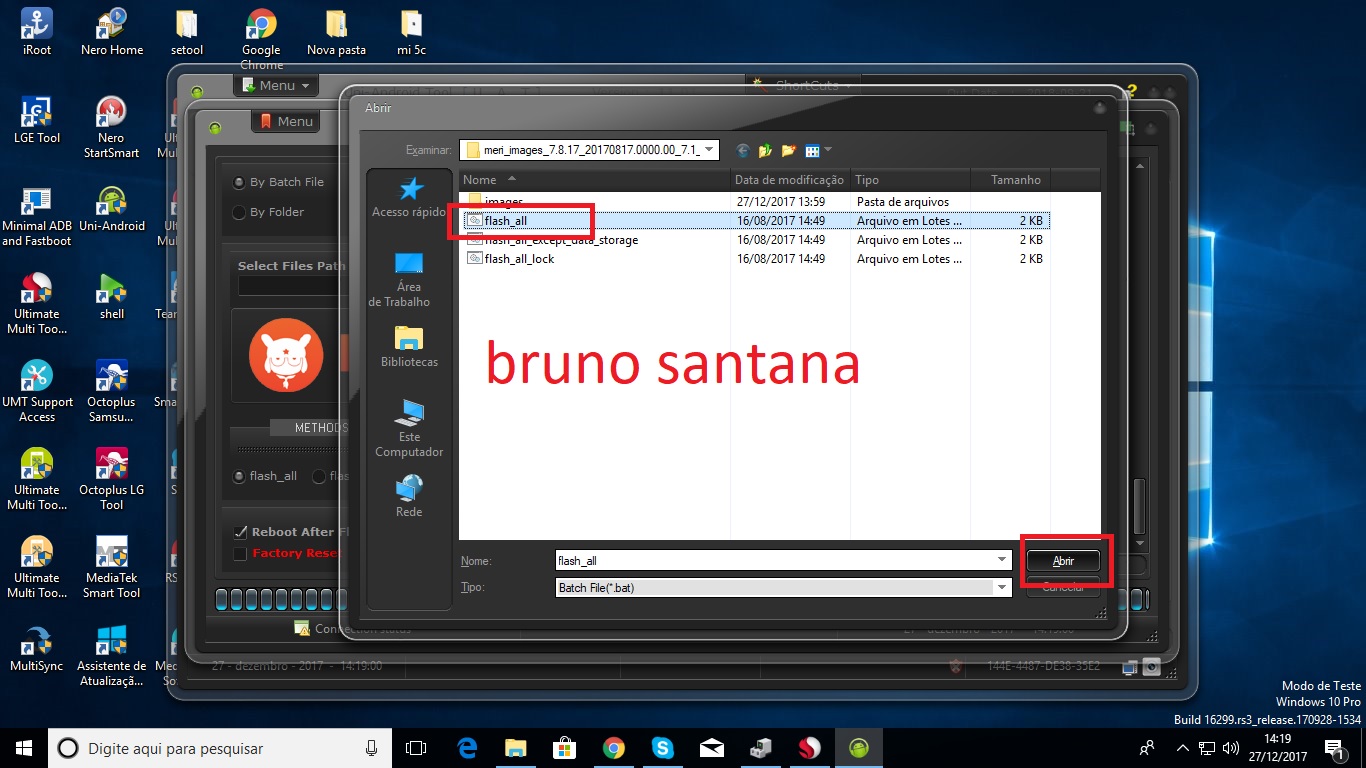Open Bibliotecas in dialog sidebar
The width and height of the screenshot is (1366, 768).
pyautogui.click(x=409, y=346)
